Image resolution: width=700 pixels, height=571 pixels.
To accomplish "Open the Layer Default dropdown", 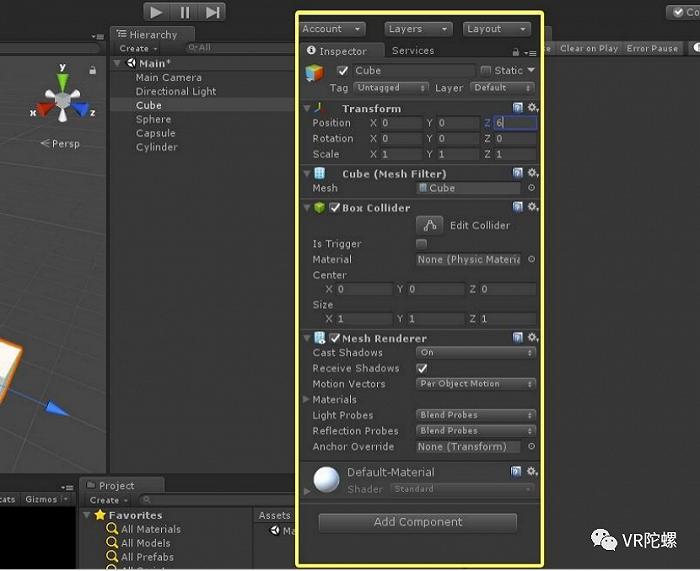I will click(x=503, y=88).
